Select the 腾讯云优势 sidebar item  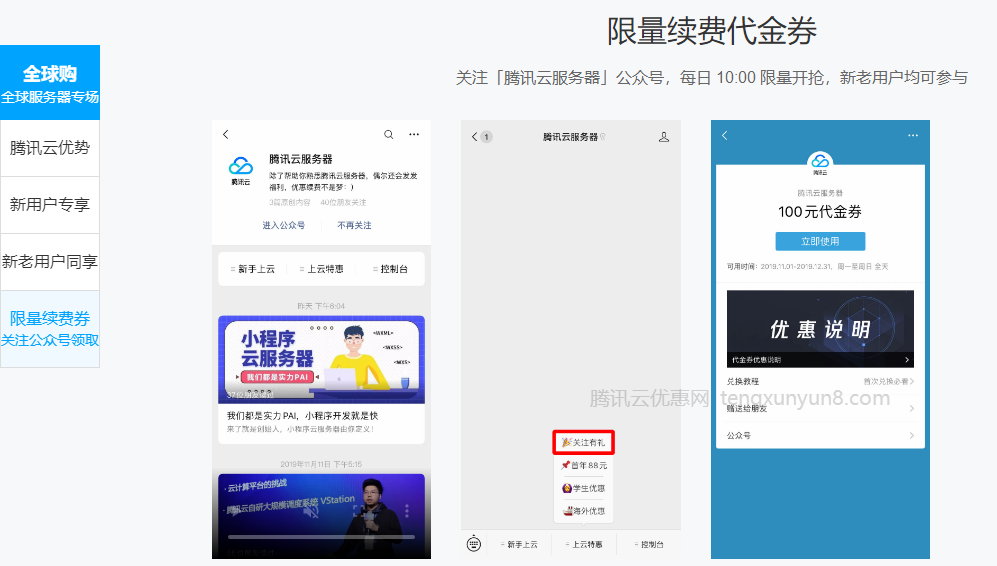(x=50, y=148)
